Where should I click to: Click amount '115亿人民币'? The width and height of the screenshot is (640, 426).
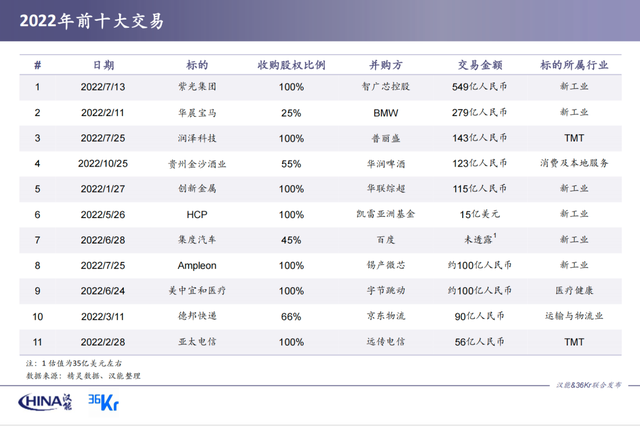480,189
